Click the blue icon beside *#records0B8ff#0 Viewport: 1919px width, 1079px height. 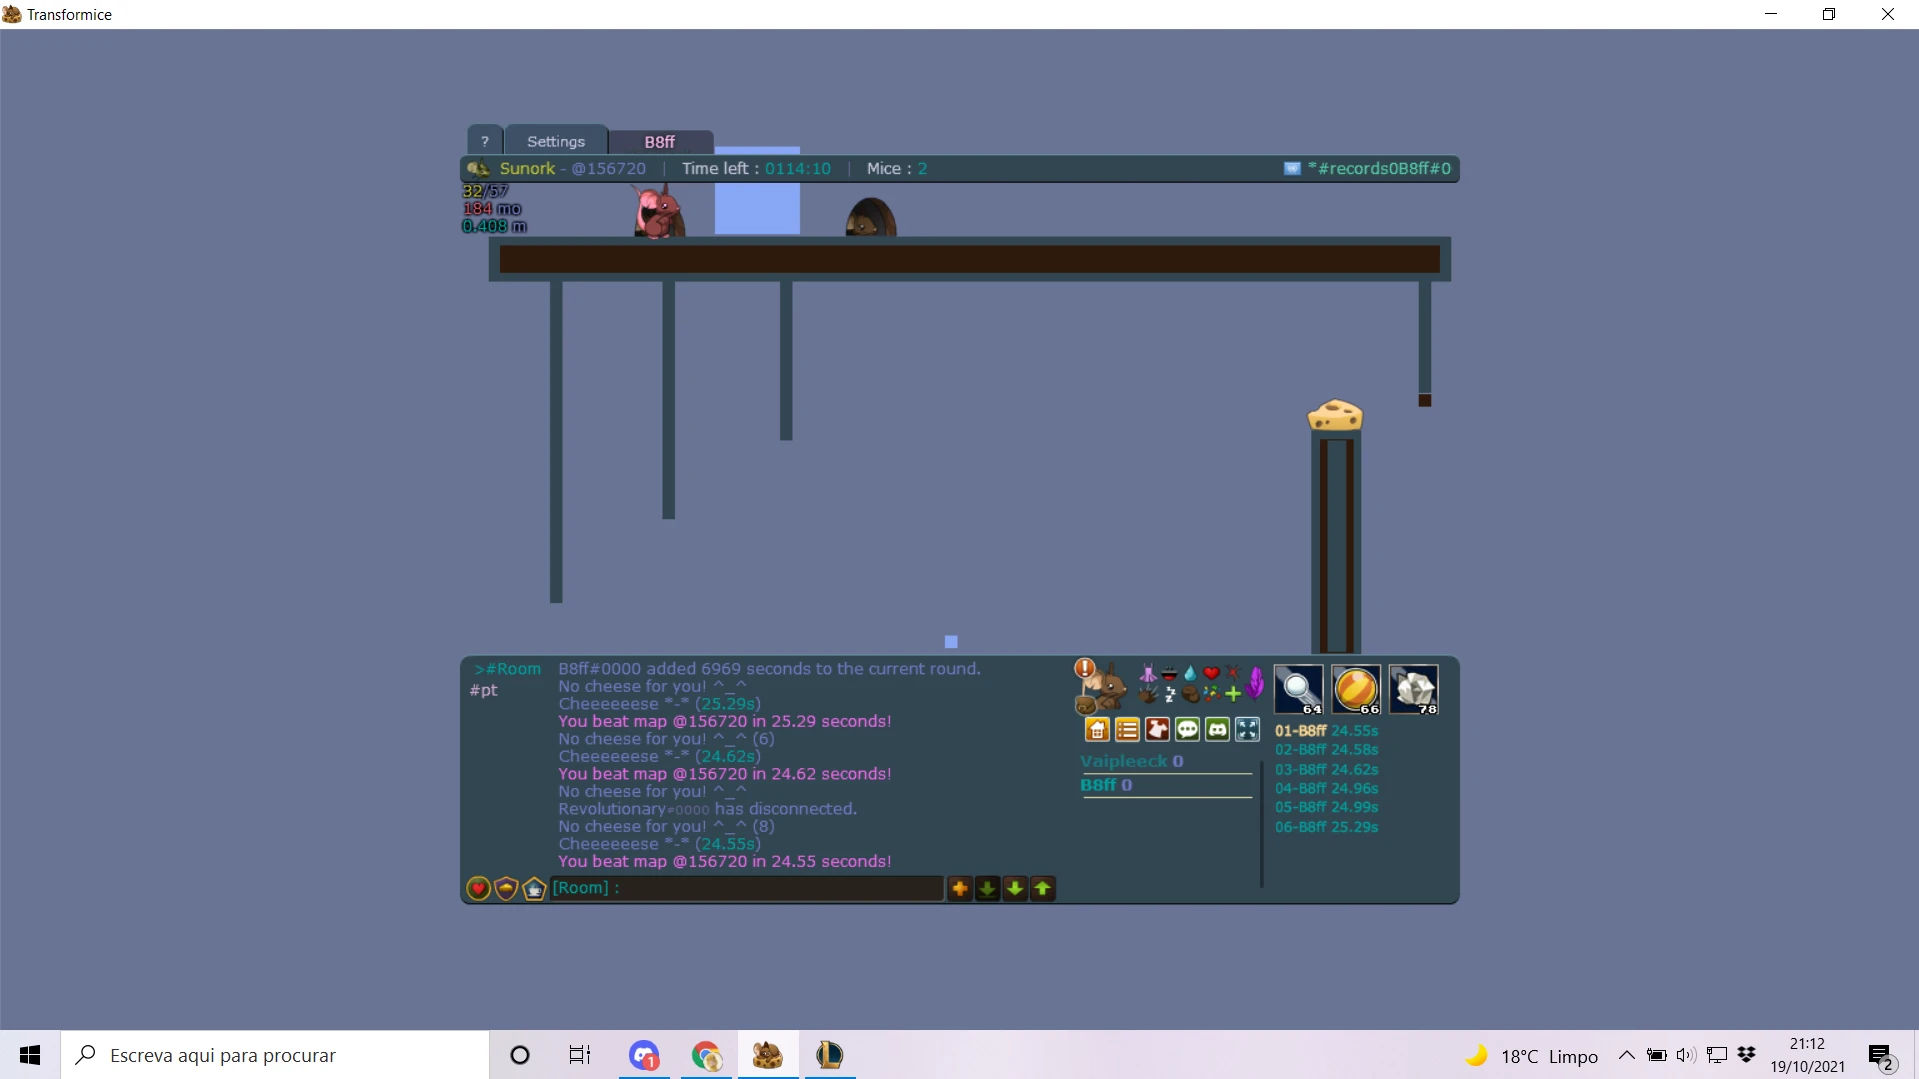click(1292, 169)
